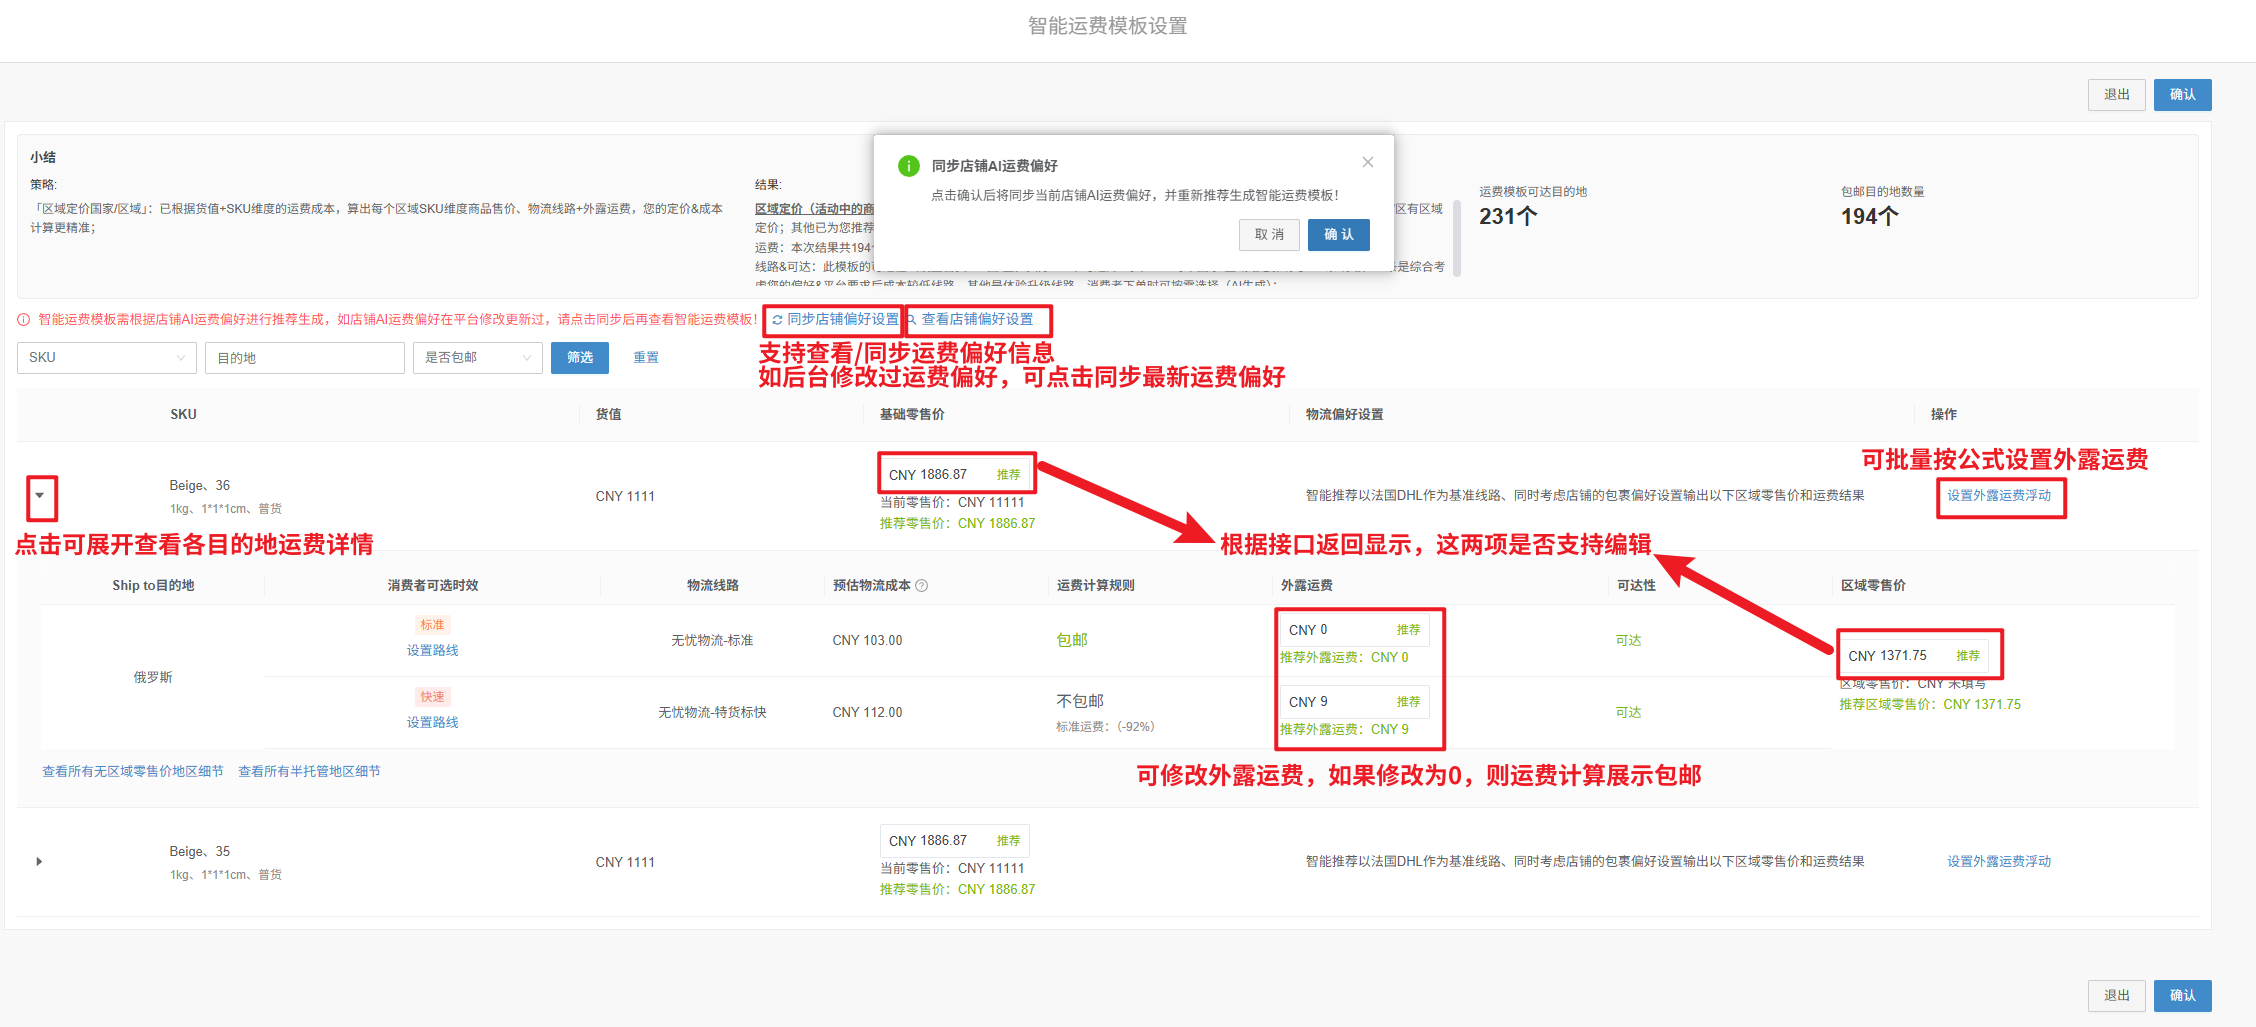Click the magnifier icon beside 查看店铺偏好设置
Image resolution: width=2256 pixels, height=1027 pixels.
[x=912, y=320]
